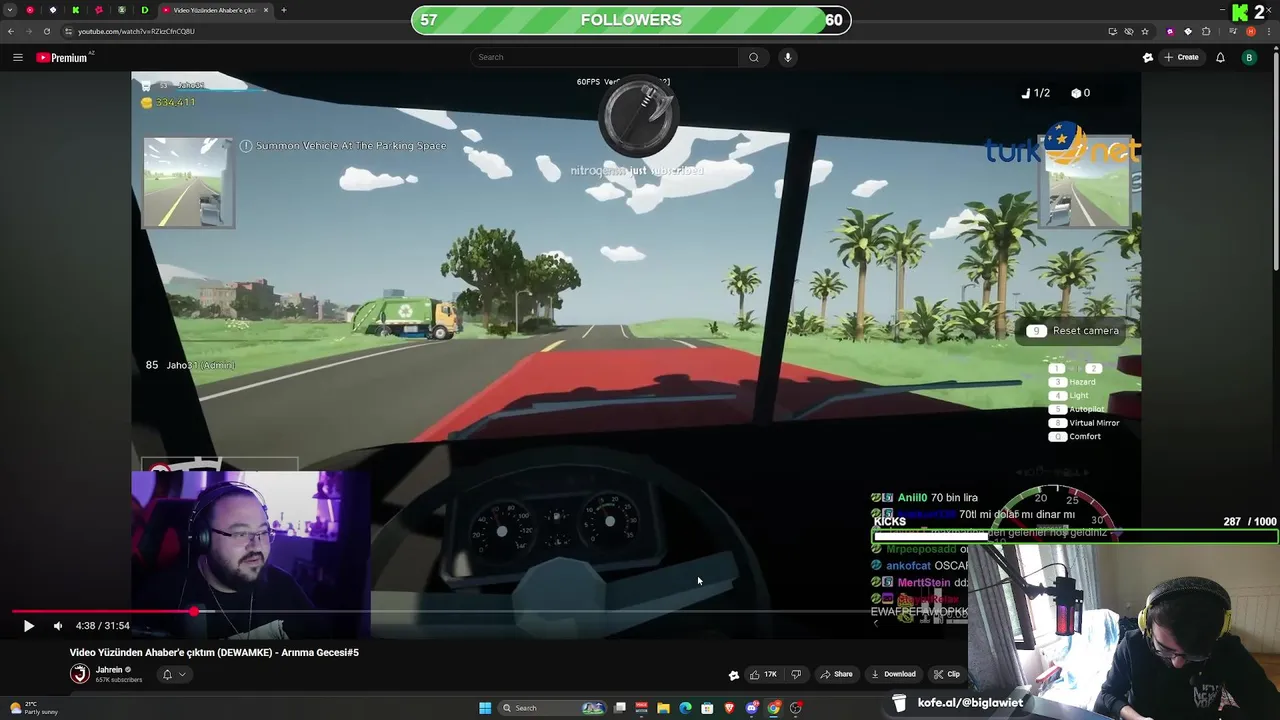Open File Explorer from taskbar
1280x720 pixels.
(x=663, y=708)
